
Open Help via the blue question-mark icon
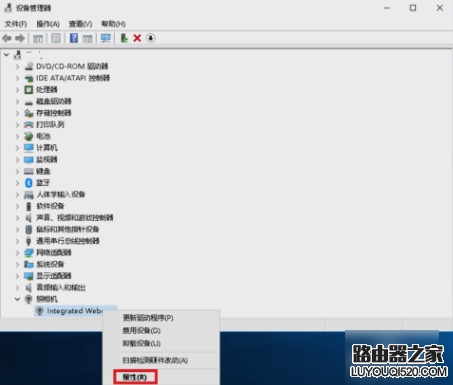(x=74, y=38)
